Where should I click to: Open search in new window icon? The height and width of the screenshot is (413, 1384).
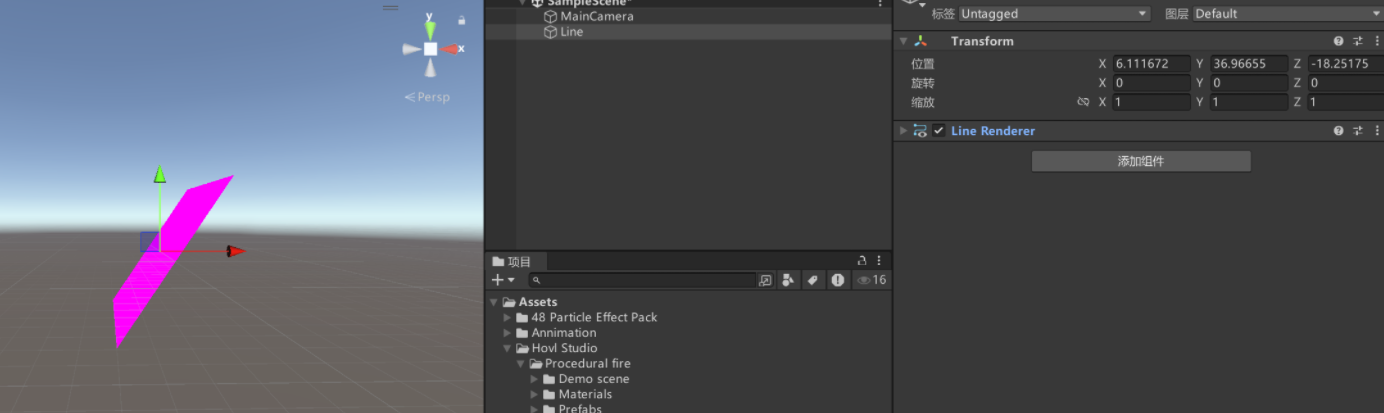[x=766, y=281]
